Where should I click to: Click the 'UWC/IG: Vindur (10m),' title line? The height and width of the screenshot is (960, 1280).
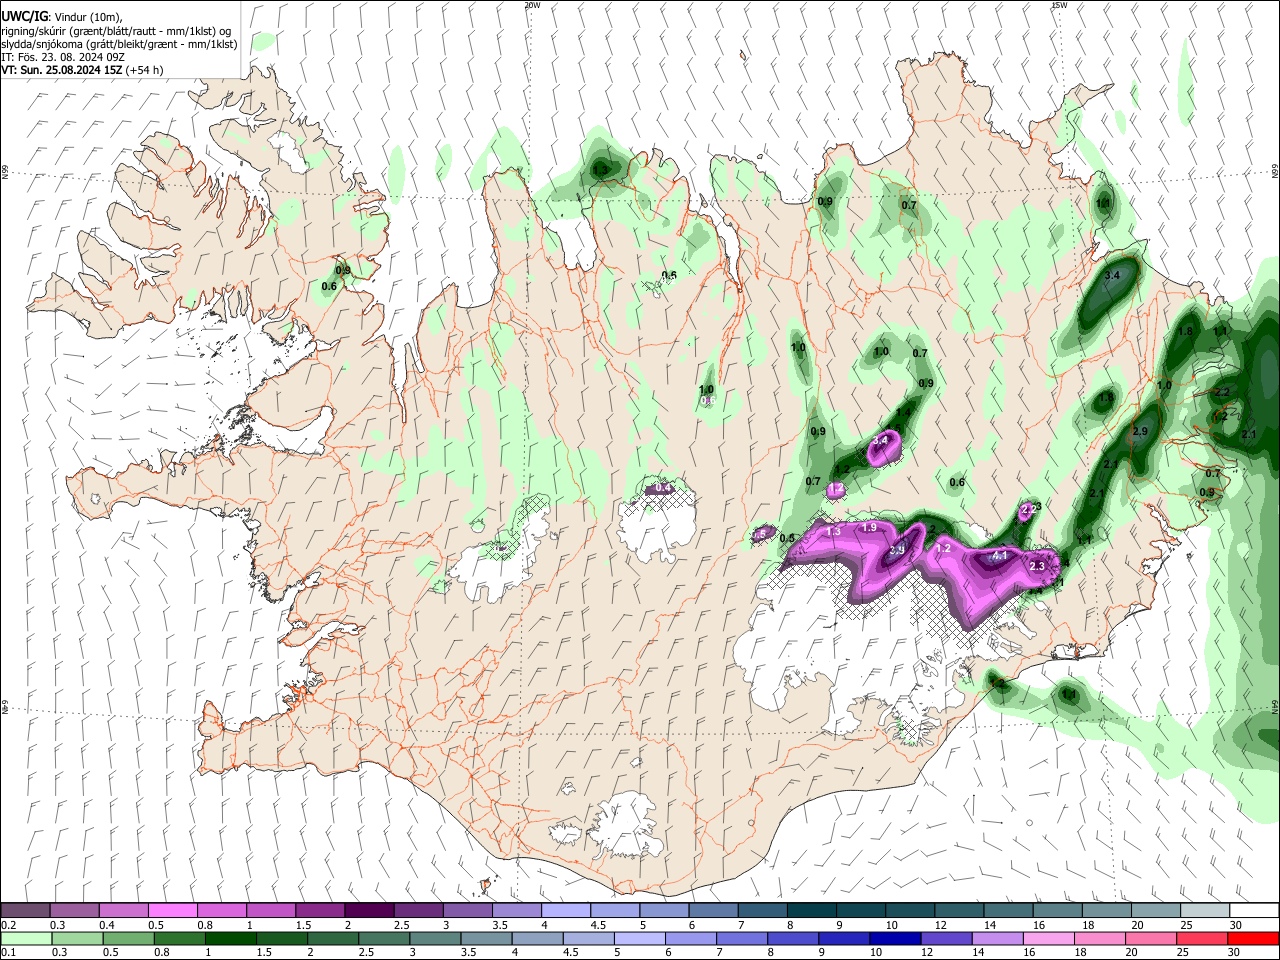click(62, 16)
